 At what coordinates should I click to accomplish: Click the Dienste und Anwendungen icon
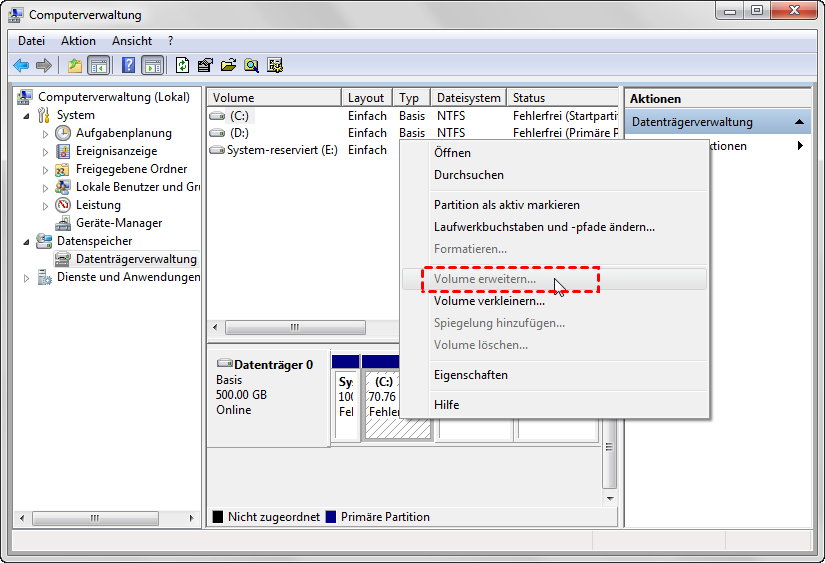pos(44,277)
